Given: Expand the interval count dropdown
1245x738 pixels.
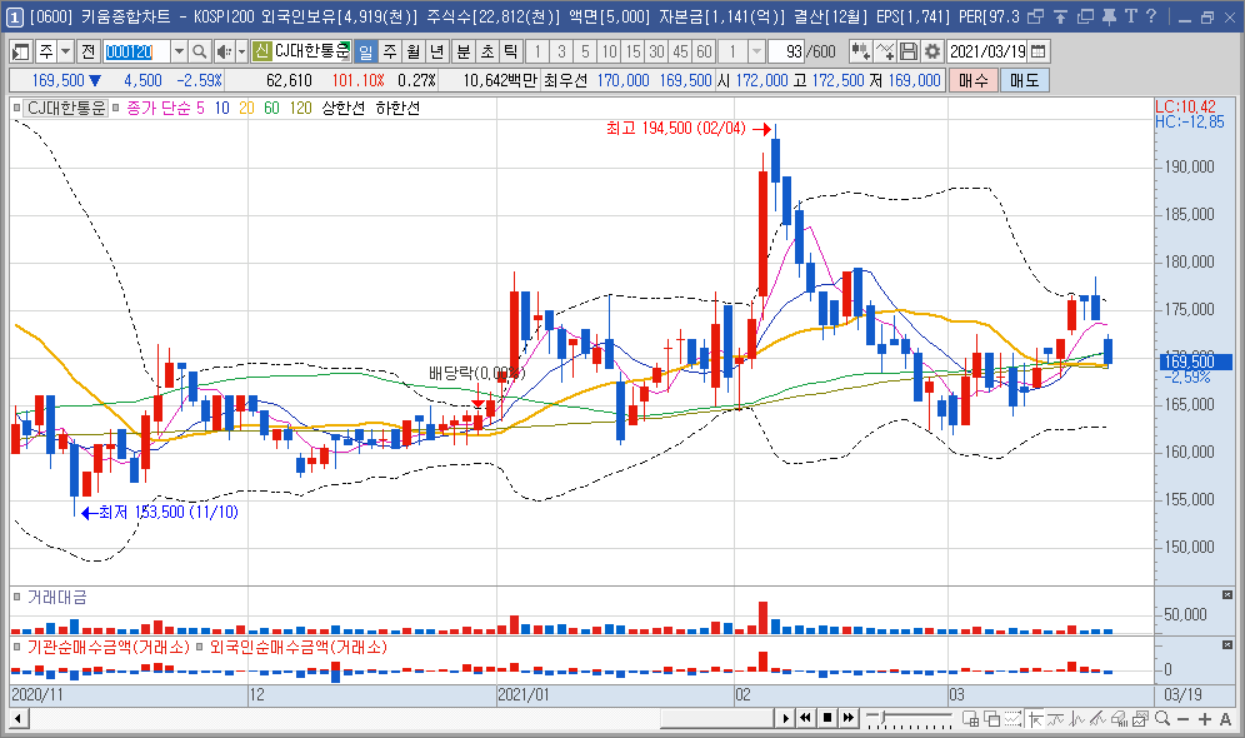Looking at the screenshot, I should tap(757, 52).
